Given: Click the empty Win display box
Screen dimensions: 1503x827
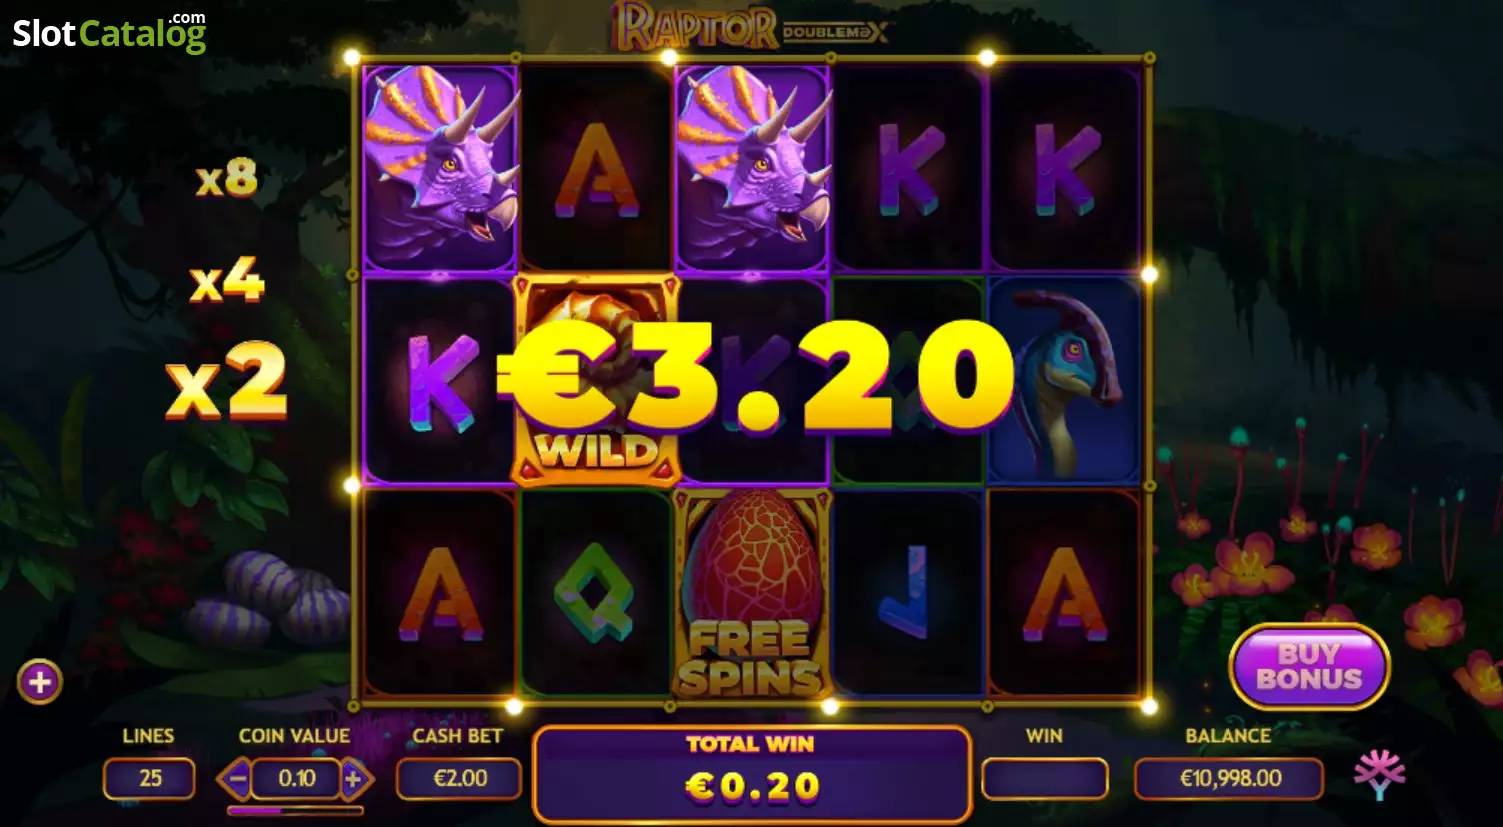Looking at the screenshot, I should pos(1044,778).
